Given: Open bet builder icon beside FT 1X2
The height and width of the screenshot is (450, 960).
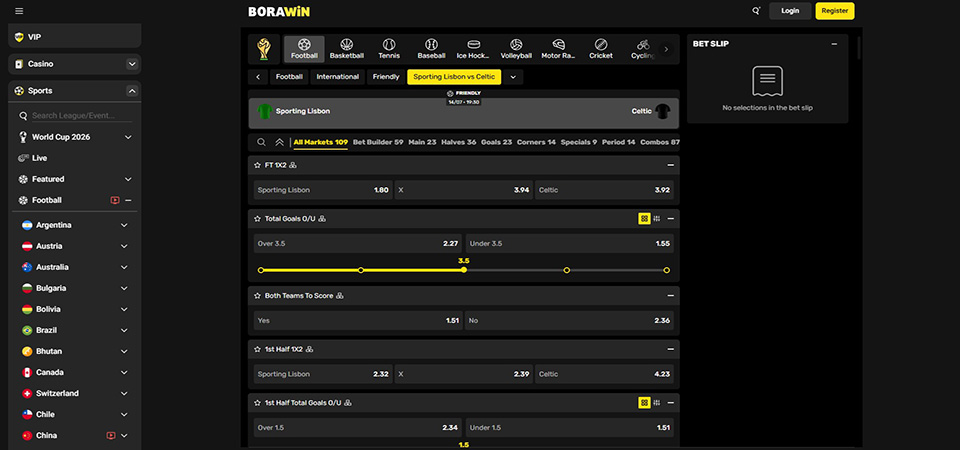Looking at the screenshot, I should (x=293, y=165).
